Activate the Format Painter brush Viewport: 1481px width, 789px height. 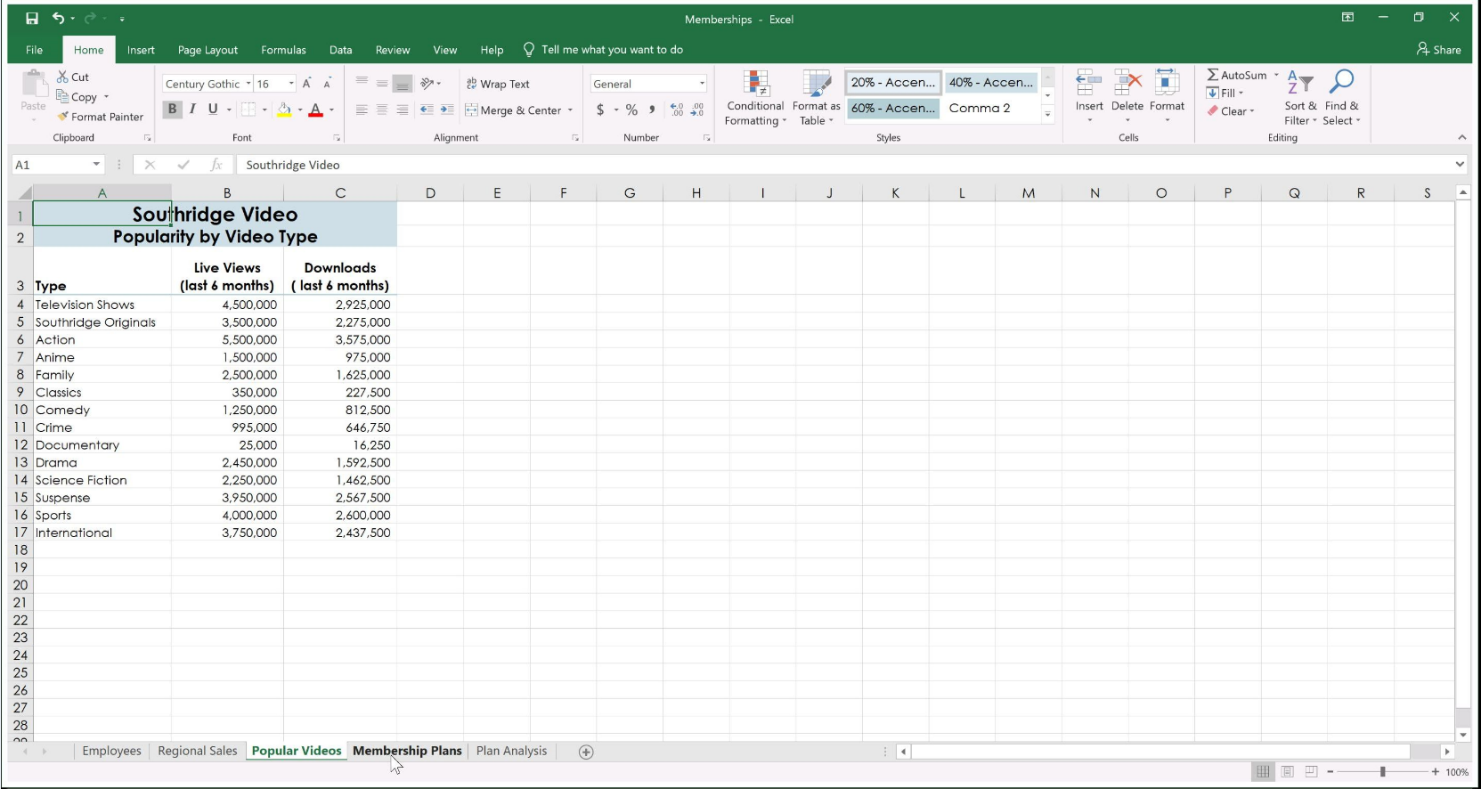101,117
